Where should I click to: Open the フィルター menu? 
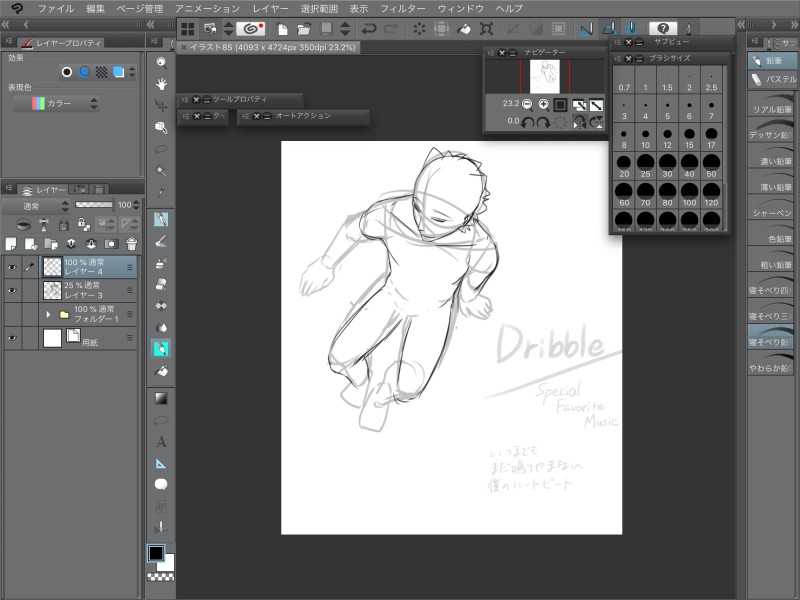click(402, 8)
